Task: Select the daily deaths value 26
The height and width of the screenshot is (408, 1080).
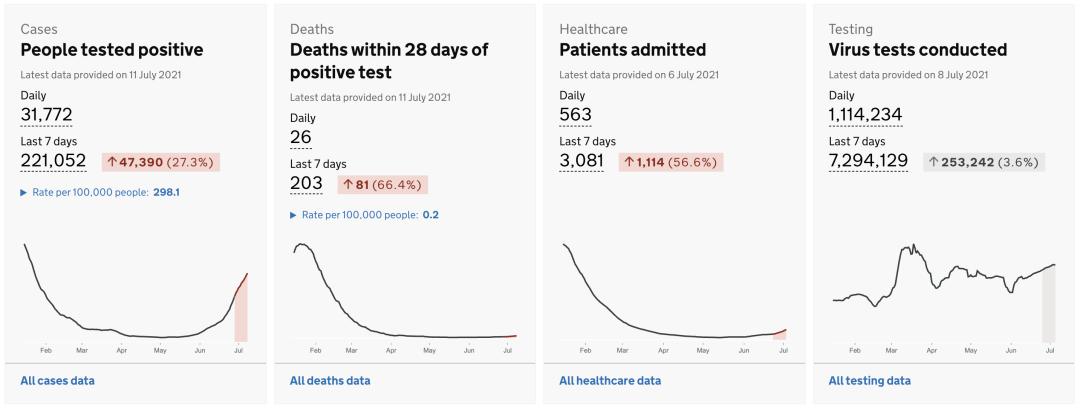Action: click(x=301, y=137)
